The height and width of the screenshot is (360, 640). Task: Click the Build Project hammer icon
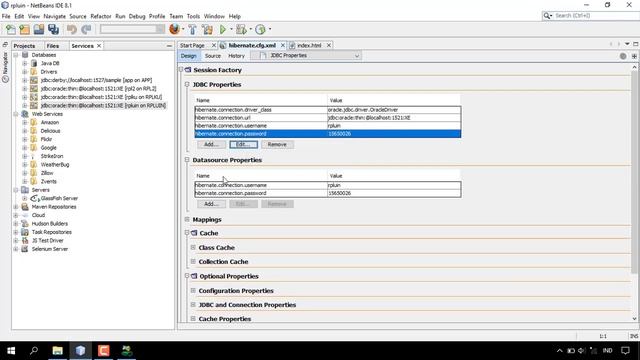point(192,29)
